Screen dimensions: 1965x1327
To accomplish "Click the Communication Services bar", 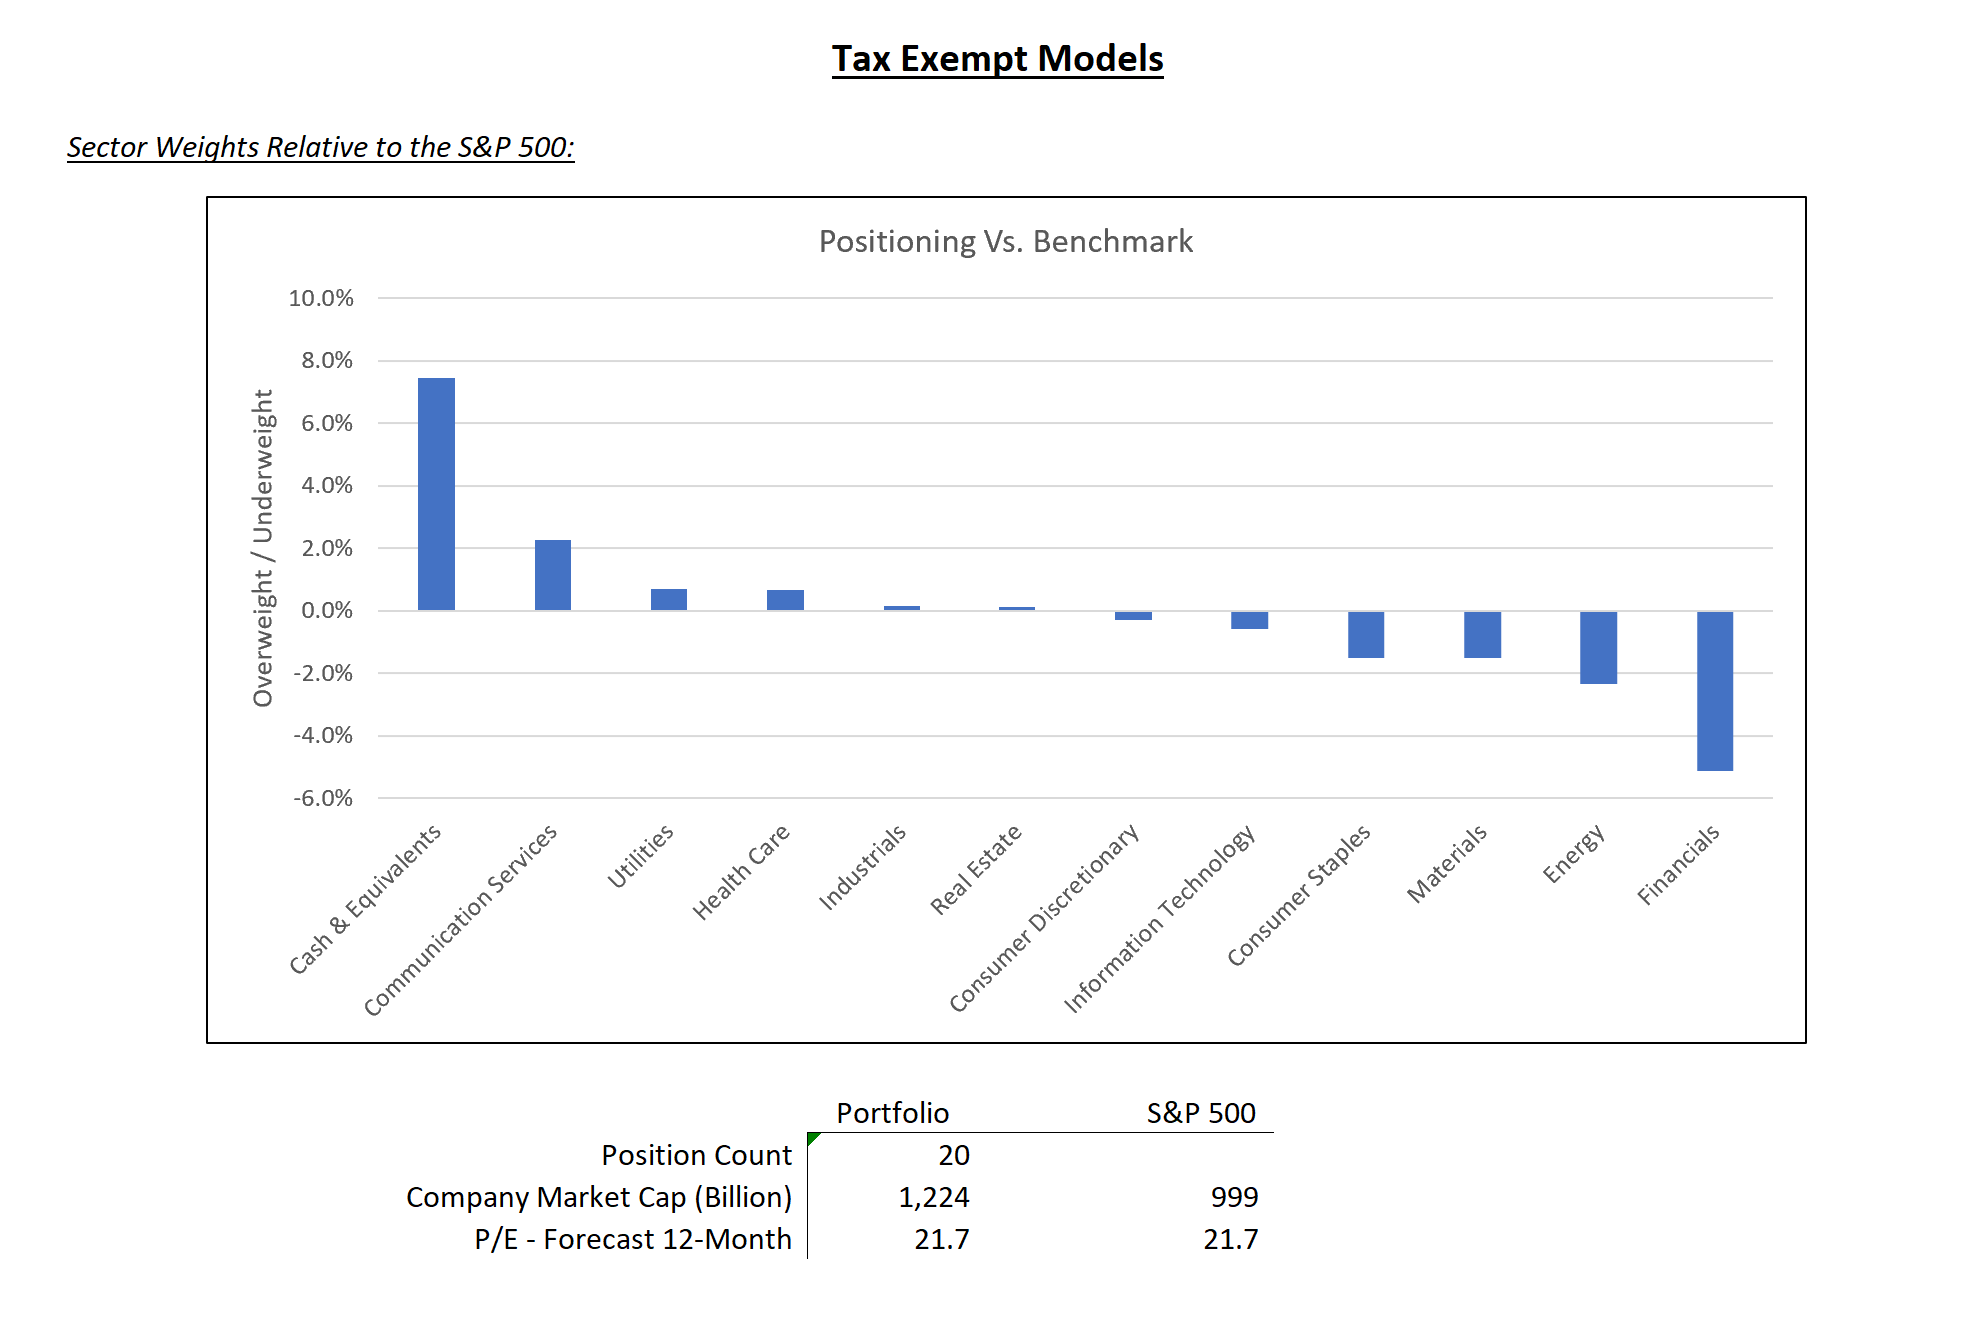I will [552, 575].
